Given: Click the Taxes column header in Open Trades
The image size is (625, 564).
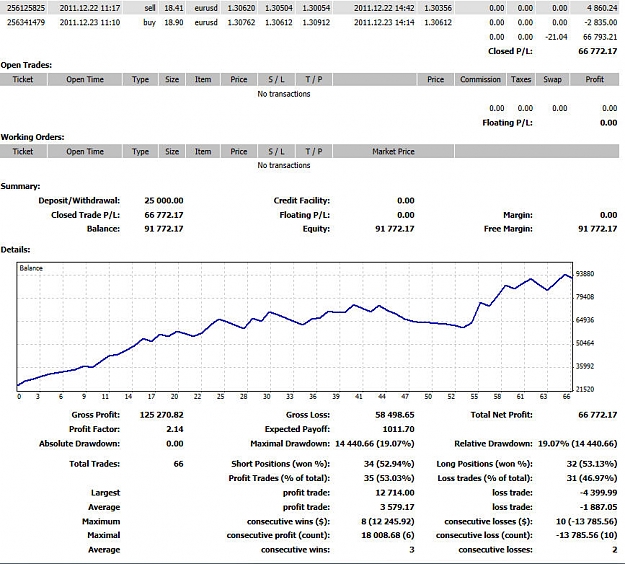Looking at the screenshot, I should point(521,79).
